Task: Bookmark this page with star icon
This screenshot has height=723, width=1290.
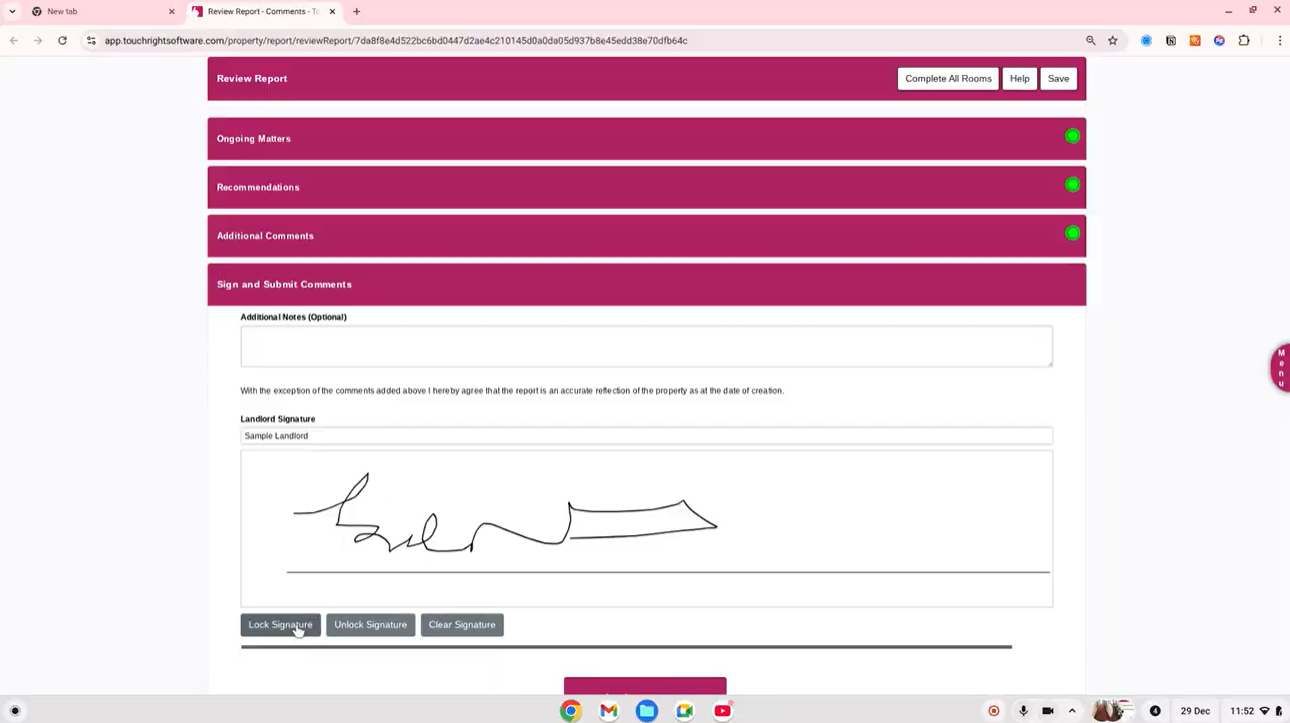Action: 1113,41
